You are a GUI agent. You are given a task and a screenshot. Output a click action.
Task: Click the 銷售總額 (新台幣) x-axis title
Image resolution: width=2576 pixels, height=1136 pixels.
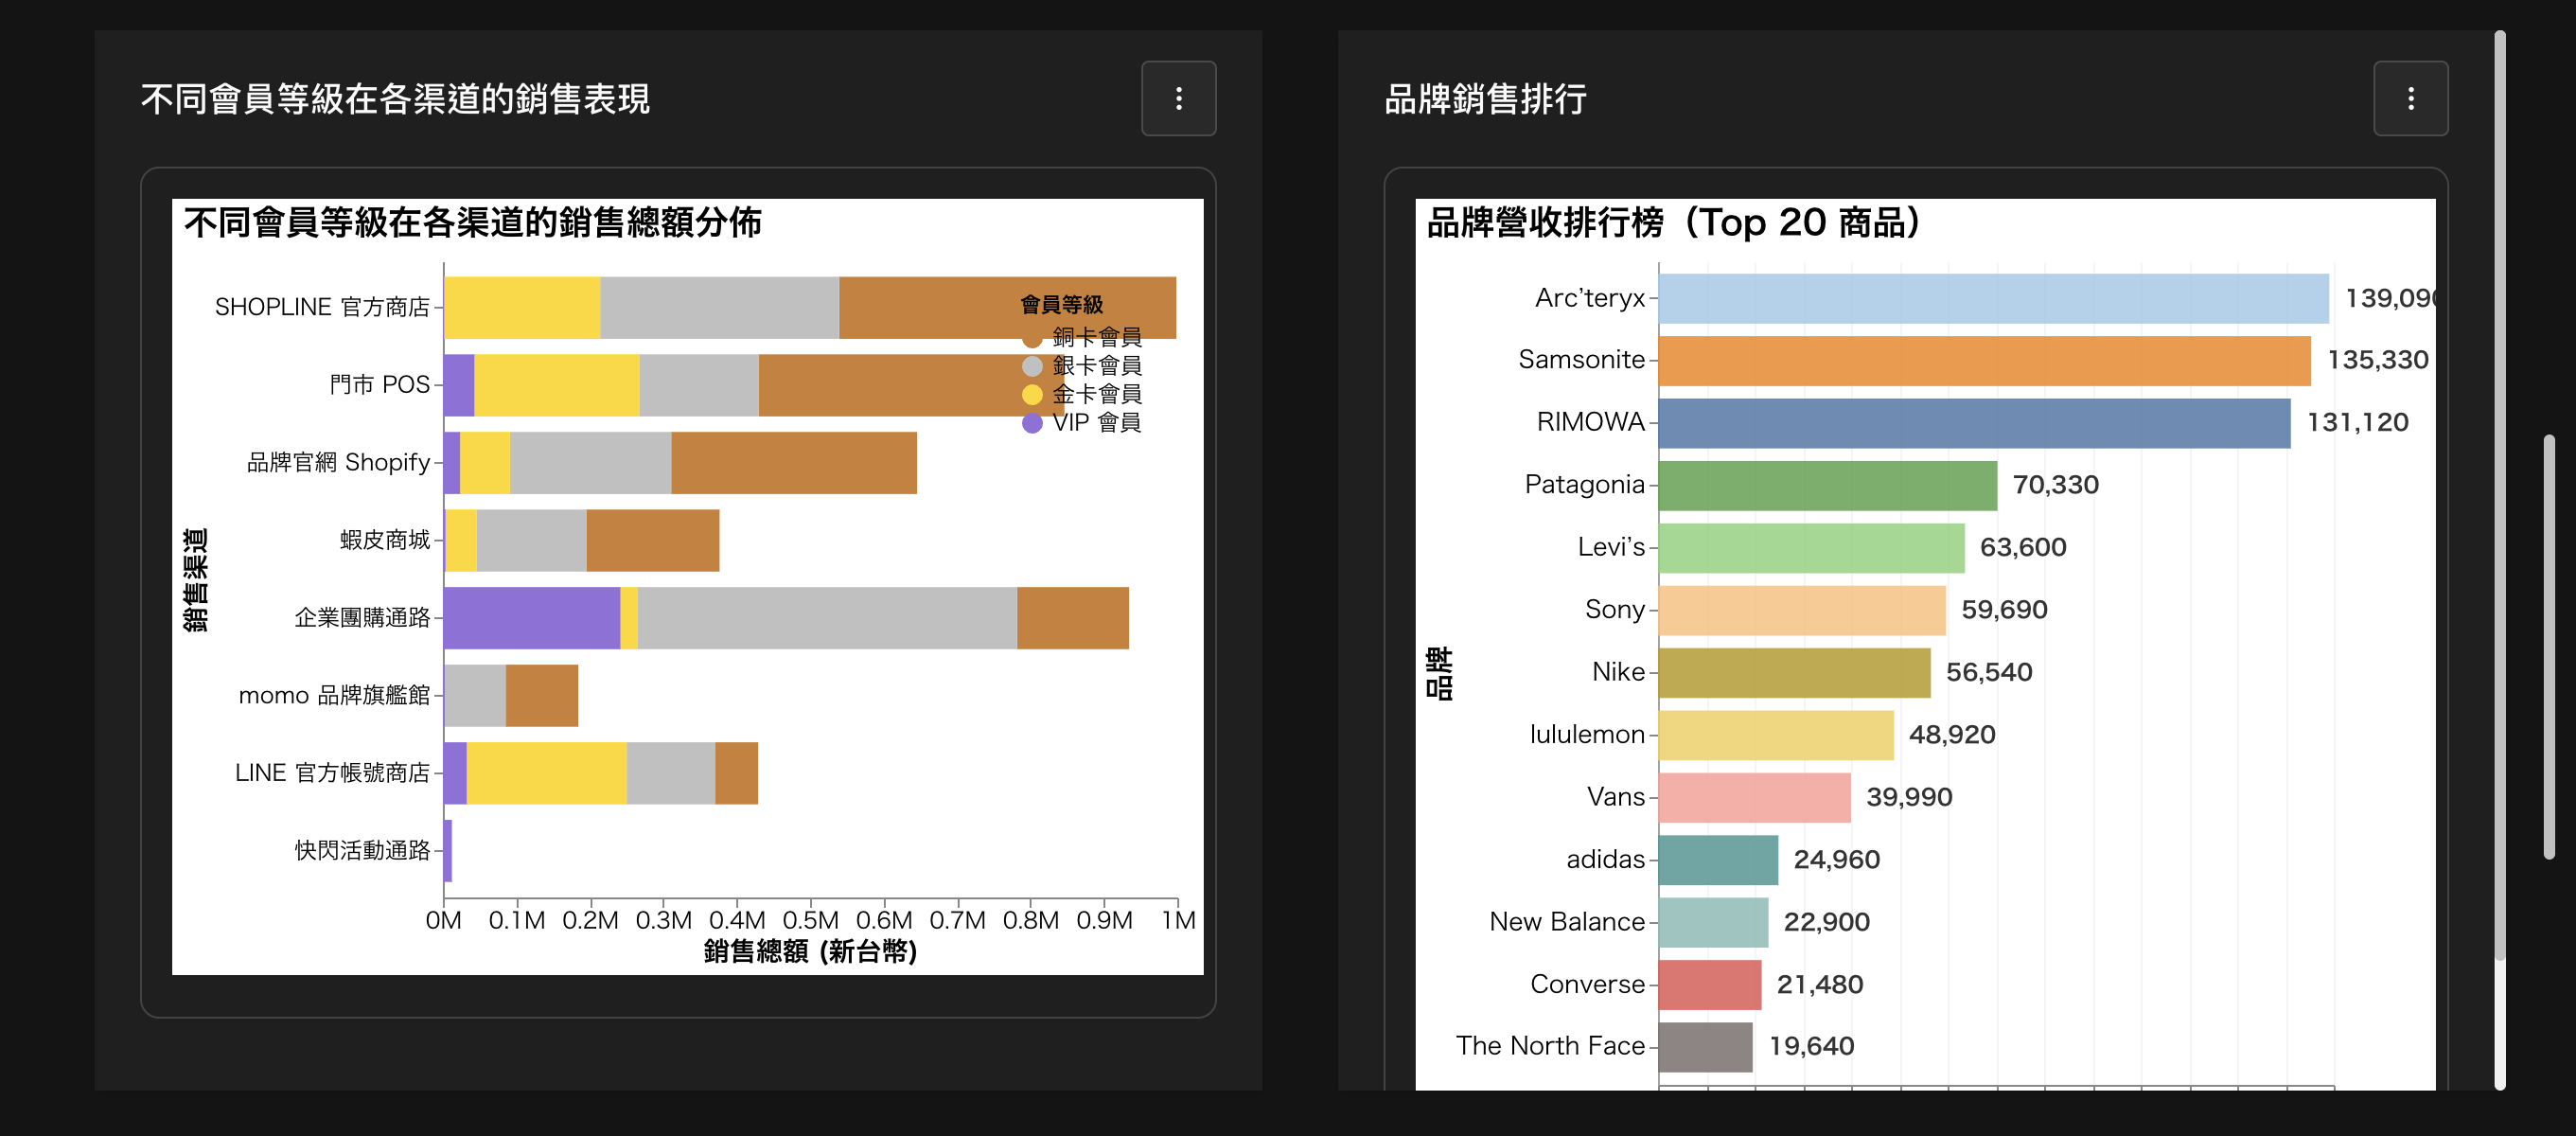click(x=810, y=951)
